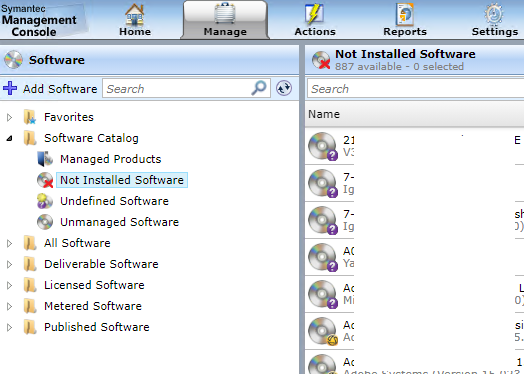Image resolution: width=525 pixels, height=374 pixels.
Task: Click the All Software folder icon
Action: click(30, 243)
